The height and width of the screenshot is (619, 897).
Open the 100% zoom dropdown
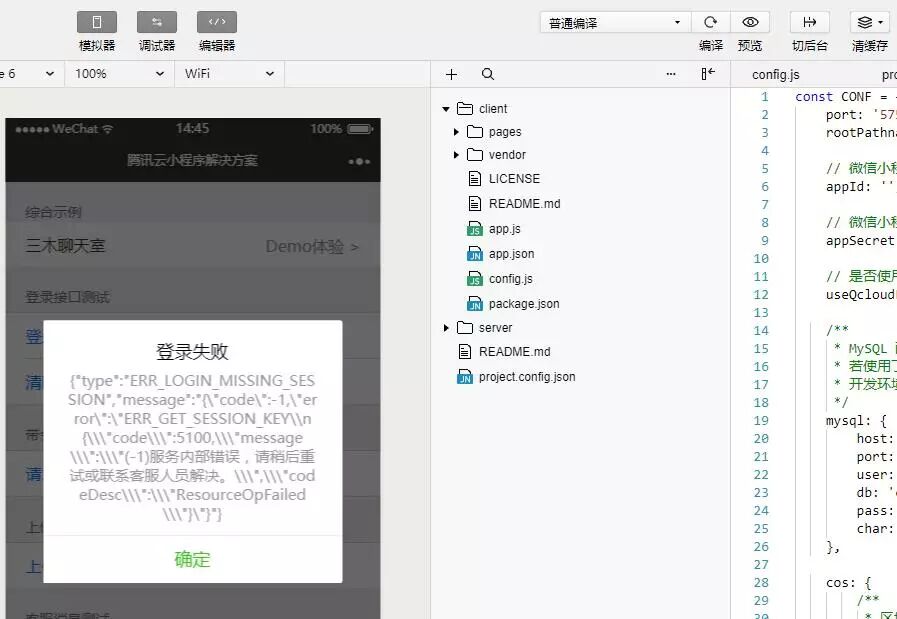click(x=120, y=74)
